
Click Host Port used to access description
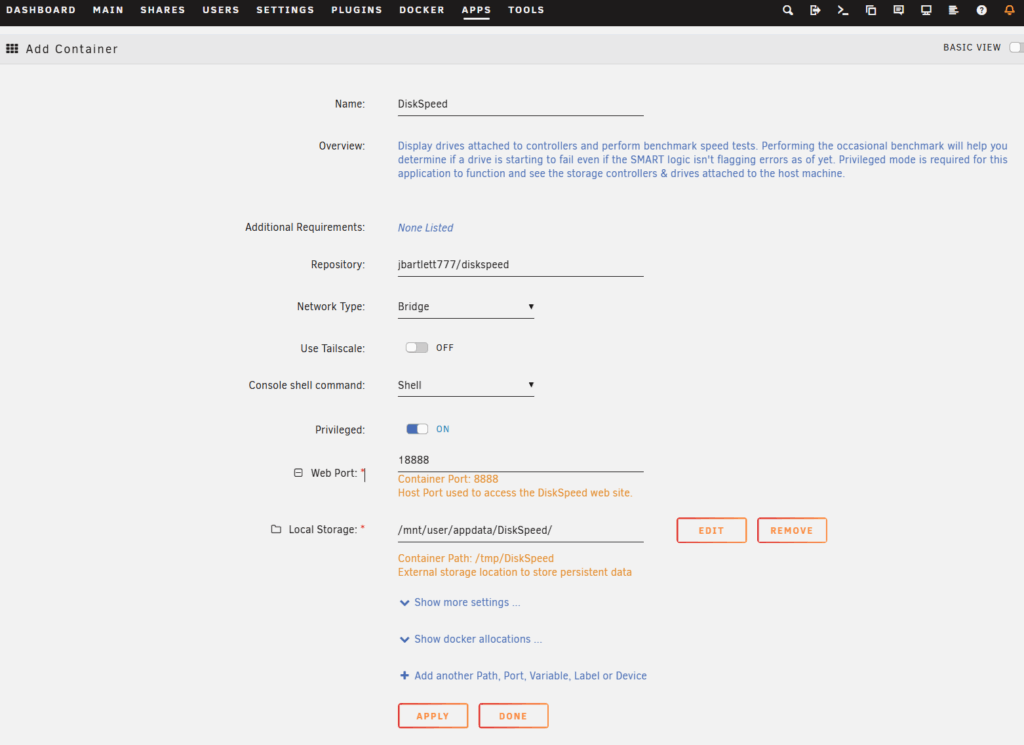[x=515, y=492]
